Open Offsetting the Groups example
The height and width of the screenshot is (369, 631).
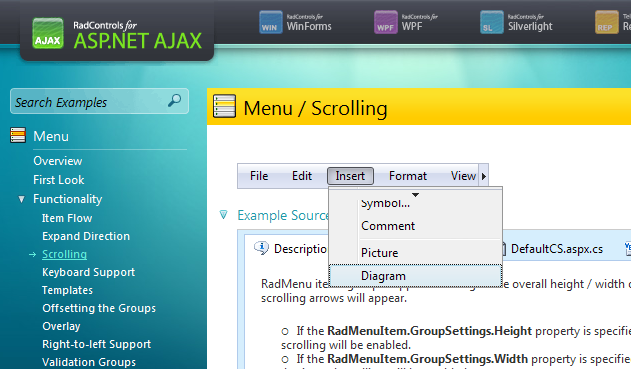point(99,308)
